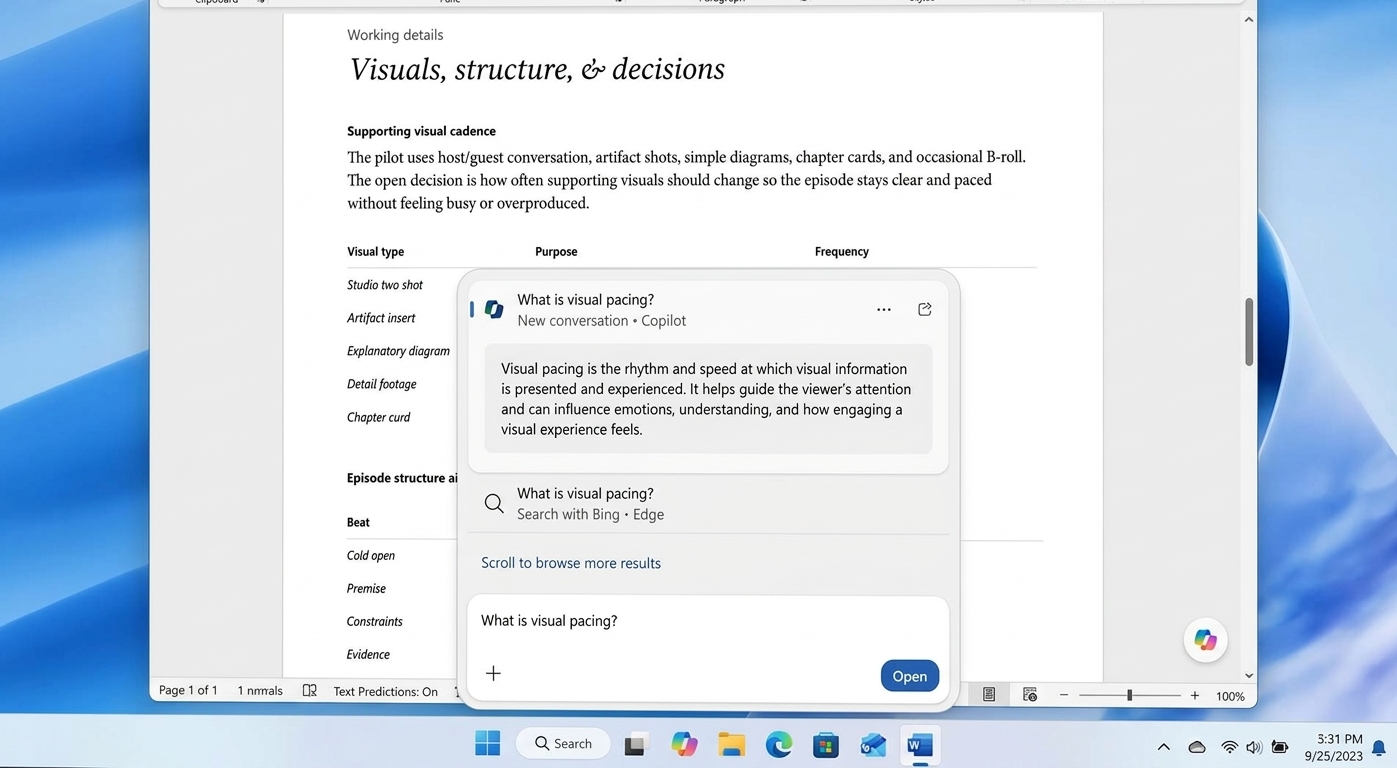Click the scroll up arrow of the document

1249,20
